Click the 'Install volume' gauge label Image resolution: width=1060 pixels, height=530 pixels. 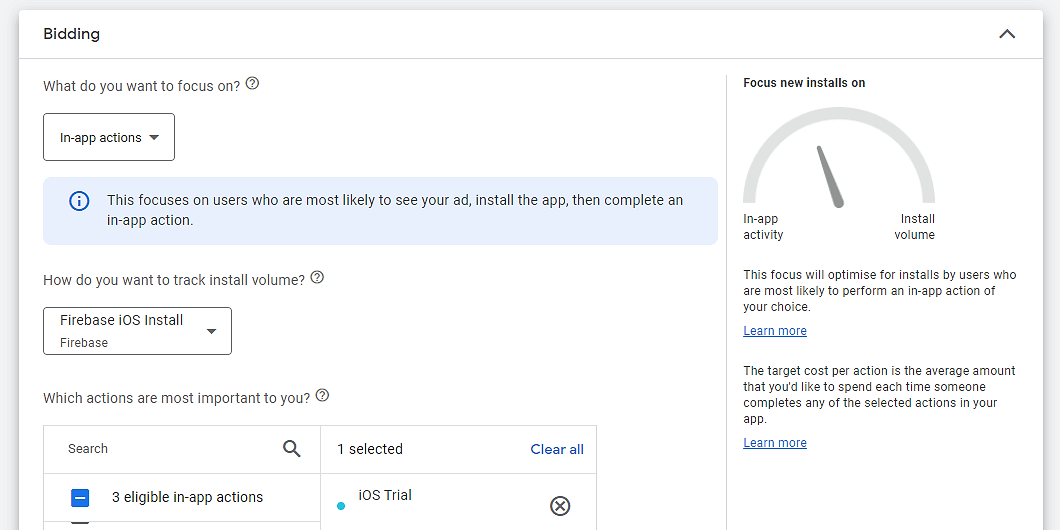[915, 227]
